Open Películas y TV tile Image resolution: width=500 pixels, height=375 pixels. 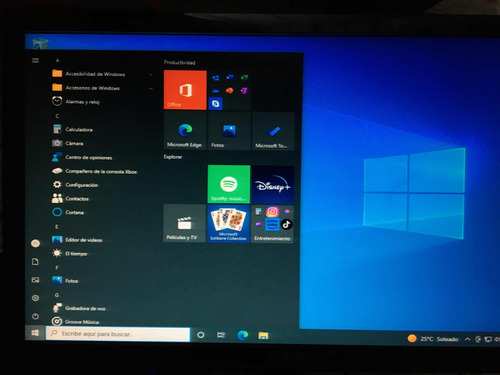tap(184, 223)
